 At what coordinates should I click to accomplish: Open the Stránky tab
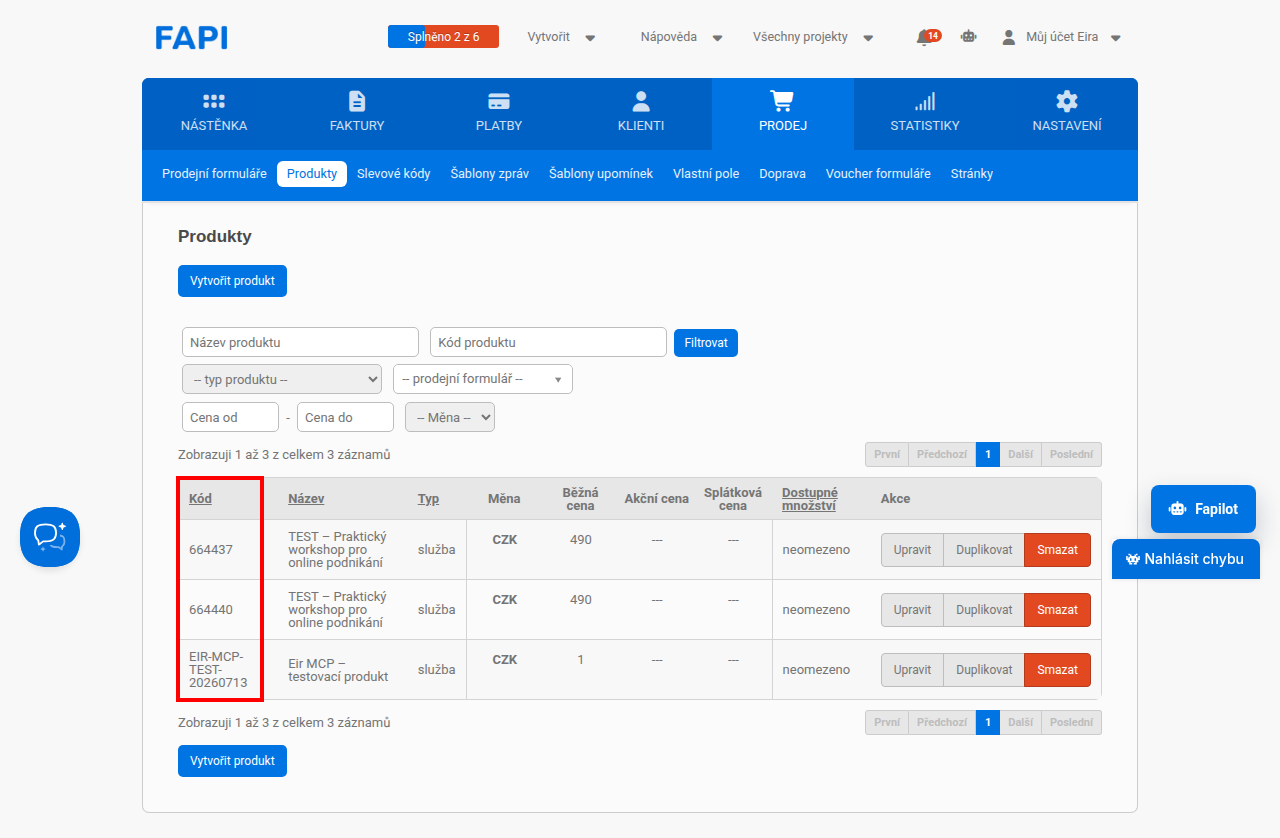[972, 174]
